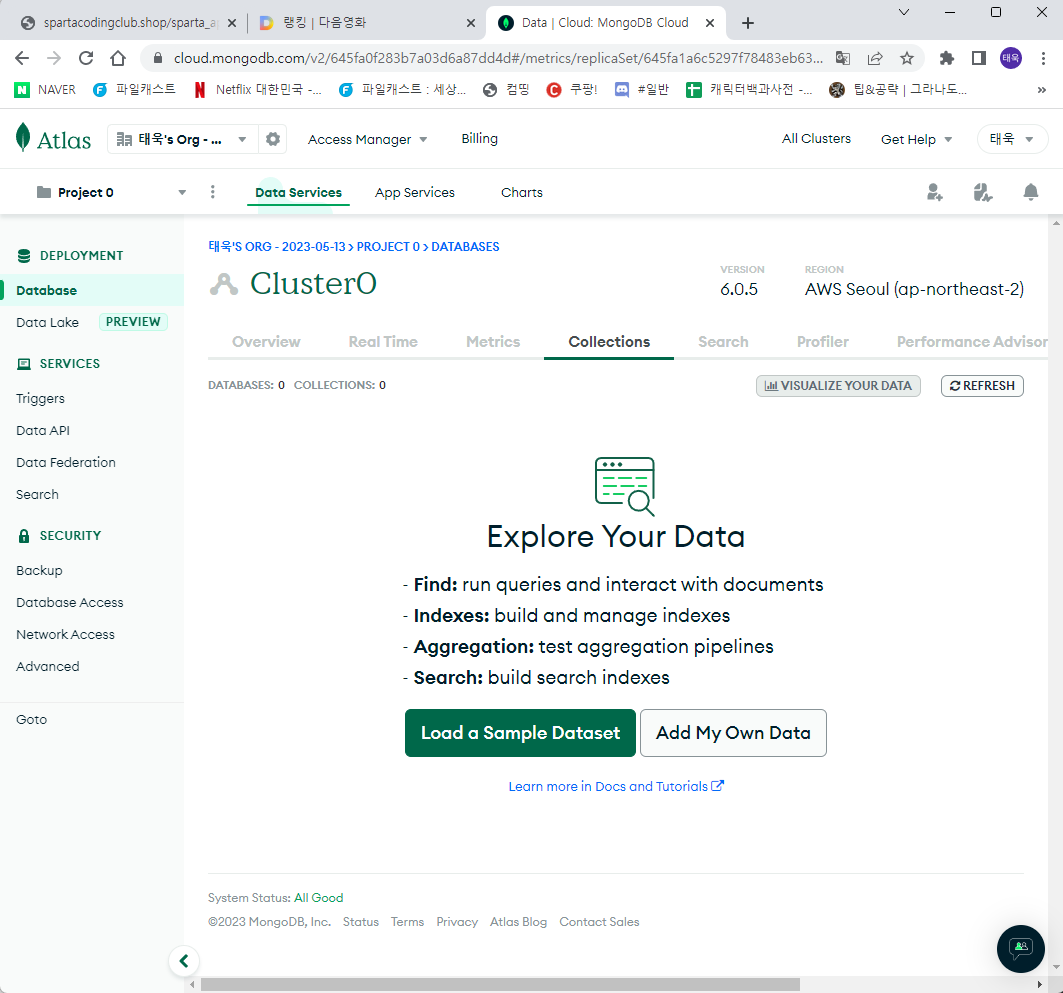Click browser back arrow
Image resolution: width=1063 pixels, height=993 pixels.
[22, 58]
